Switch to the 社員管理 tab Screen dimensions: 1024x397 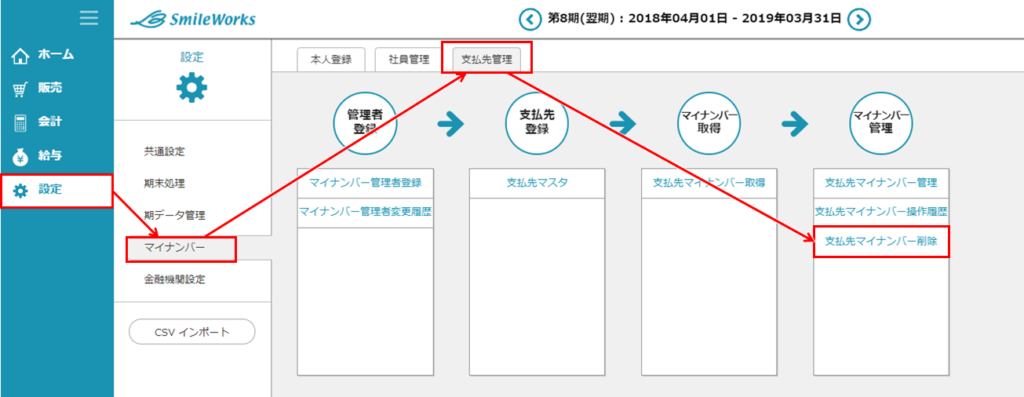(x=409, y=59)
